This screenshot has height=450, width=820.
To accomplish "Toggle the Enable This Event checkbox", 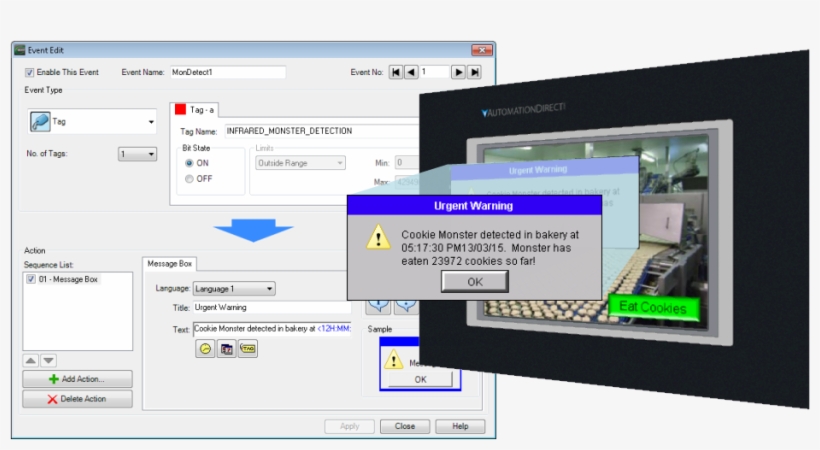I will click(30, 73).
